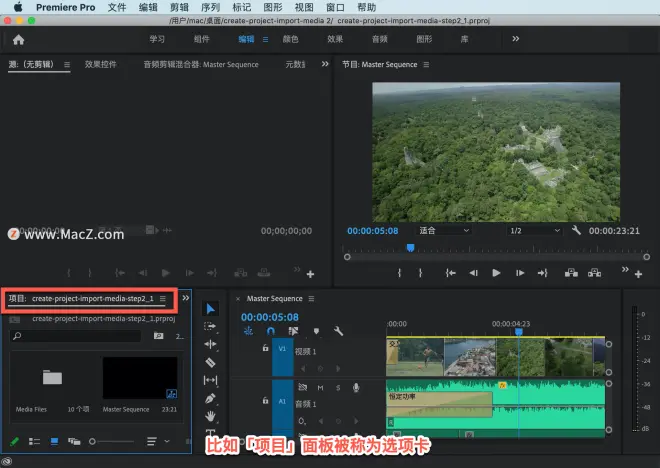Open Source Monitor button editor plus
The image size is (660, 468).
311,274
